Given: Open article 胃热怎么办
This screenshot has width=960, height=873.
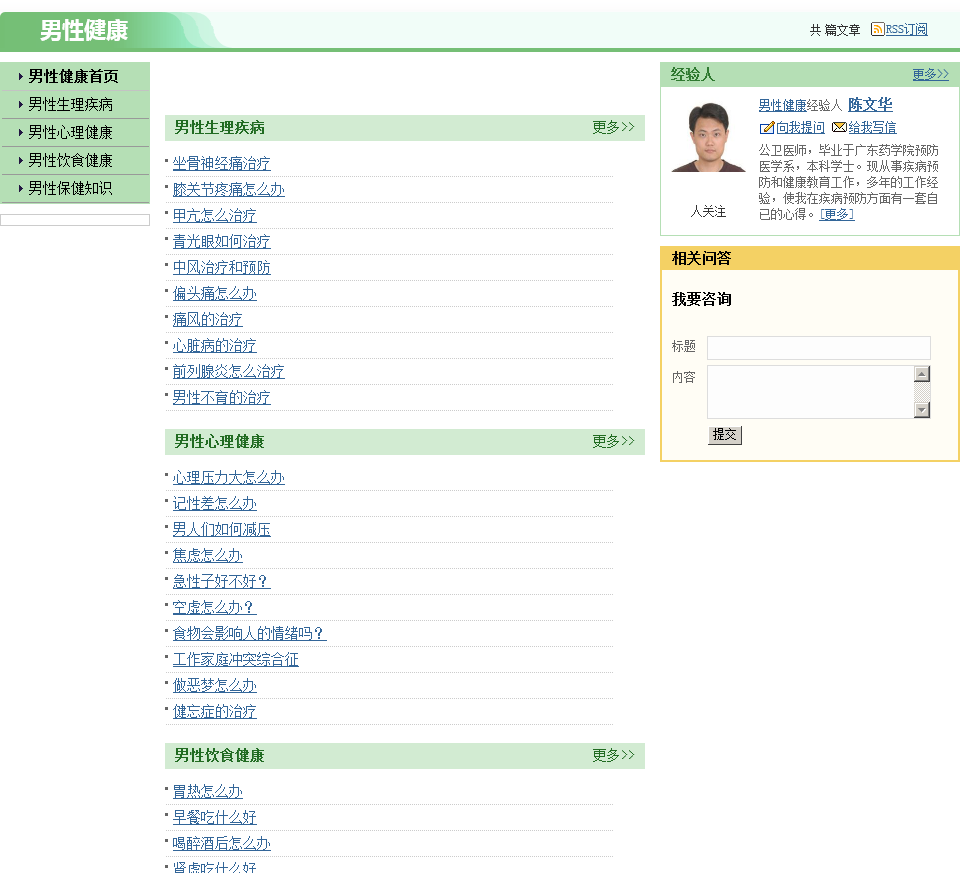Looking at the screenshot, I should coord(207,792).
